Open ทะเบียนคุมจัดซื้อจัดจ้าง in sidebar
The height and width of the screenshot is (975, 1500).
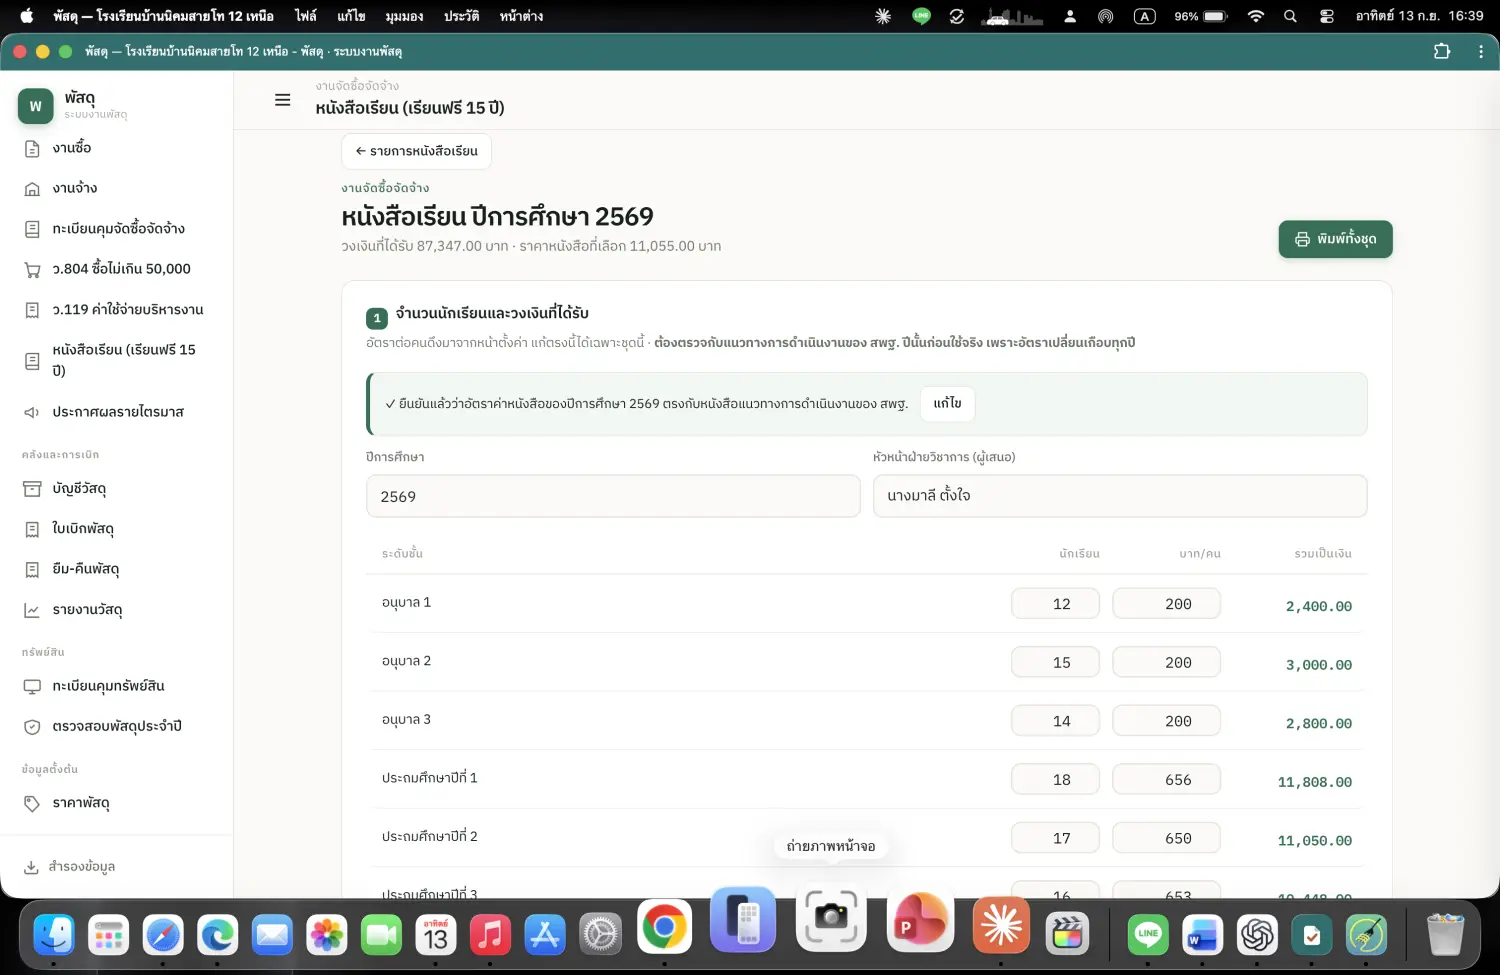(x=117, y=229)
